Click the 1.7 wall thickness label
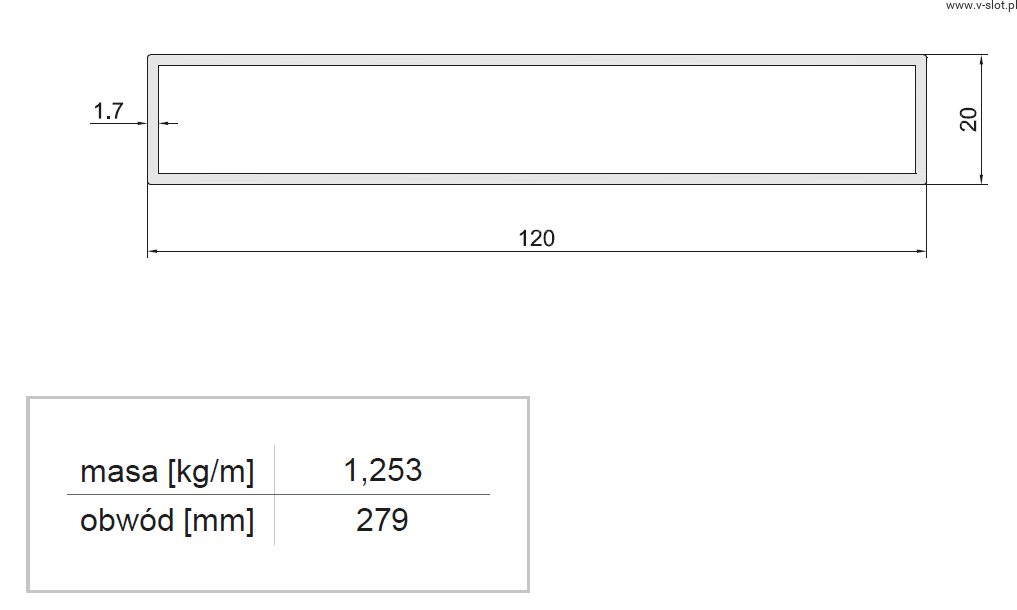 coord(107,111)
